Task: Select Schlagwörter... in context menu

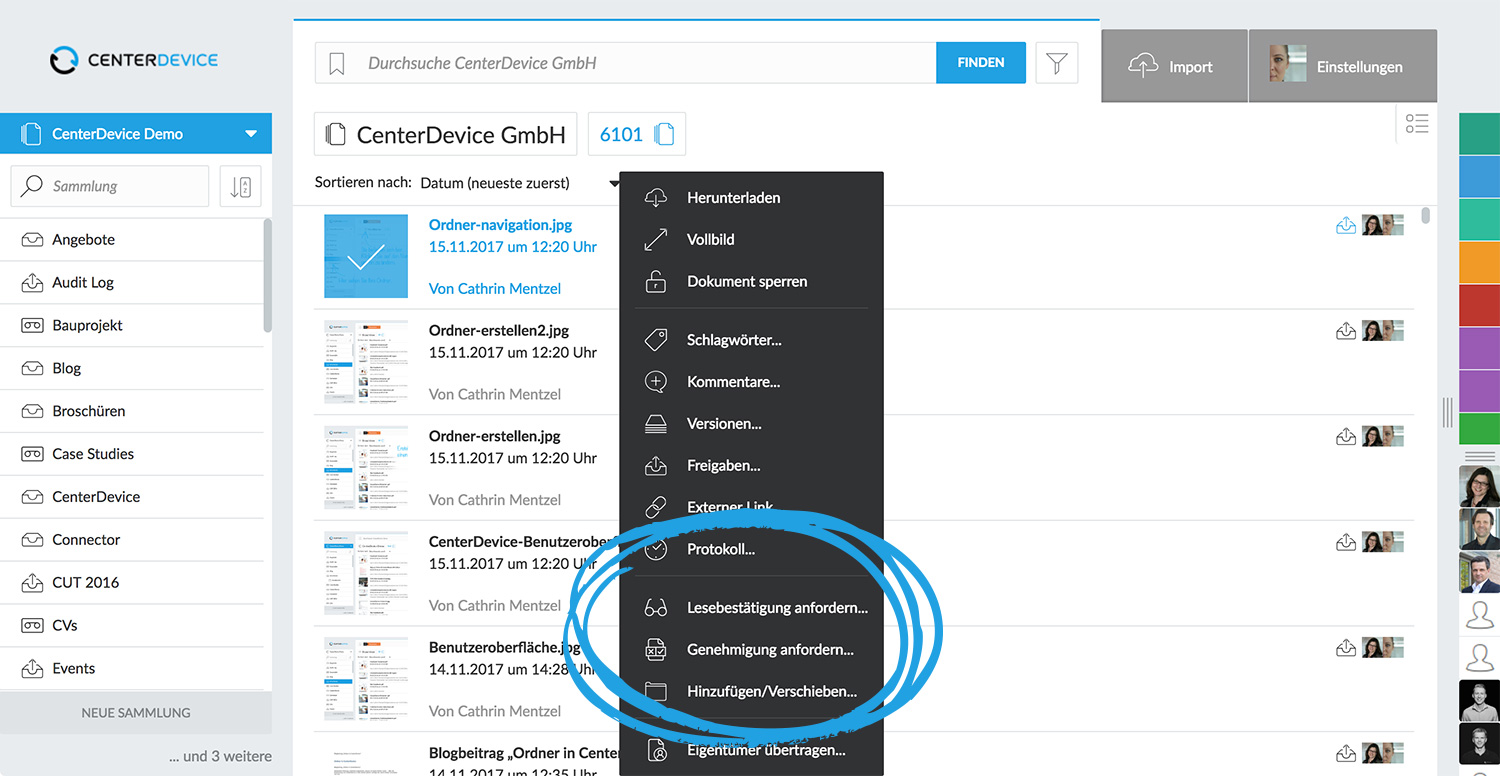Action: coord(752,340)
